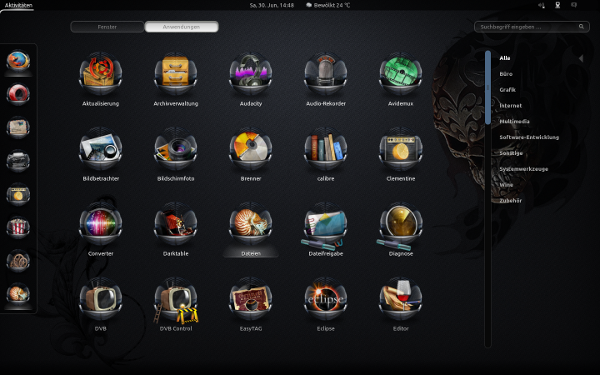Filter apps by Grafik category
600x375 pixels.
coord(507,90)
